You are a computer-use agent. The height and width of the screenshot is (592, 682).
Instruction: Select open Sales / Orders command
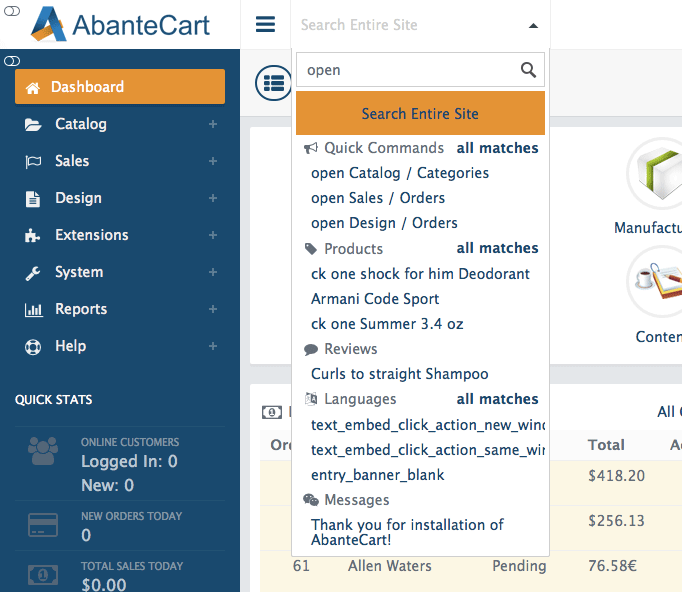pyautogui.click(x=378, y=198)
